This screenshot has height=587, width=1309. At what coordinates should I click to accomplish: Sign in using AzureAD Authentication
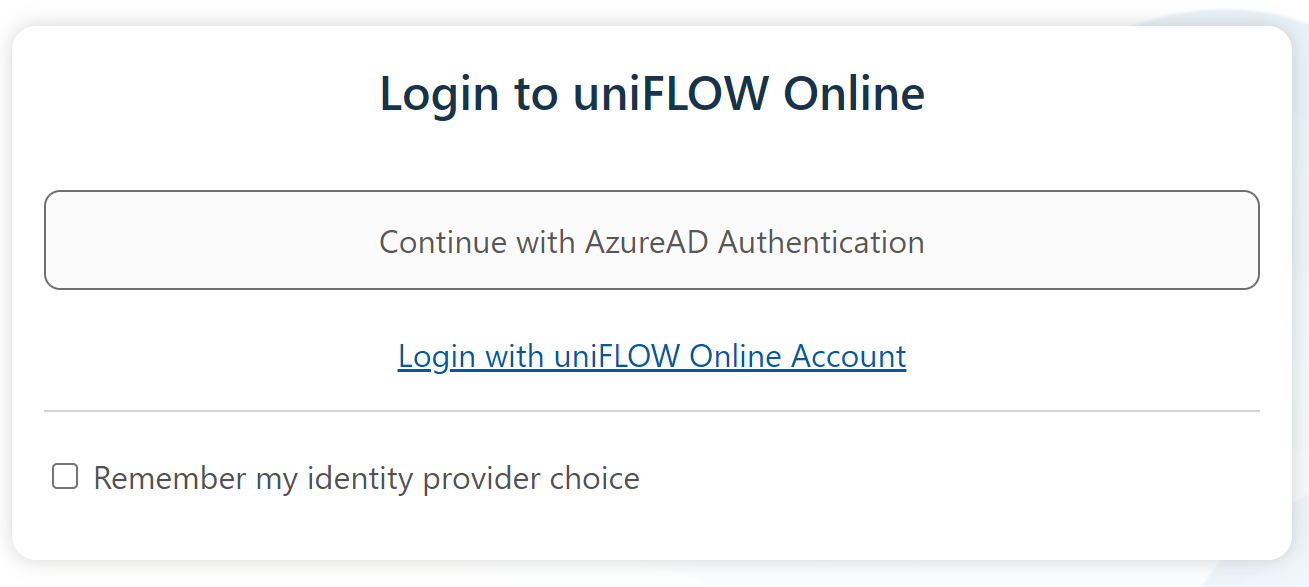tap(651, 240)
